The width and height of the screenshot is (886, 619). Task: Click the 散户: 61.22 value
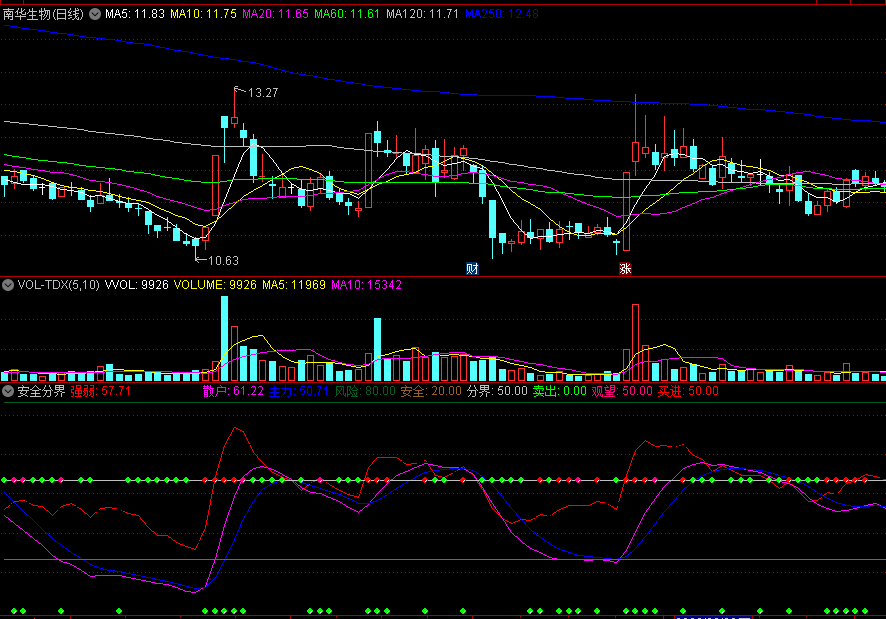point(233,391)
